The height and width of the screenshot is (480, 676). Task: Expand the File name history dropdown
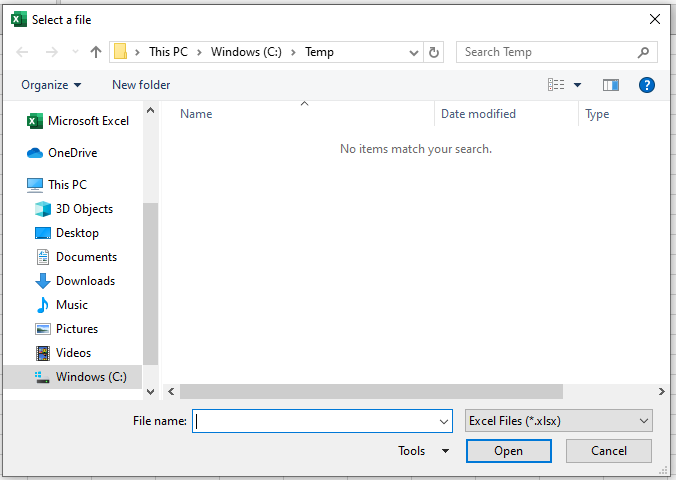tap(444, 421)
